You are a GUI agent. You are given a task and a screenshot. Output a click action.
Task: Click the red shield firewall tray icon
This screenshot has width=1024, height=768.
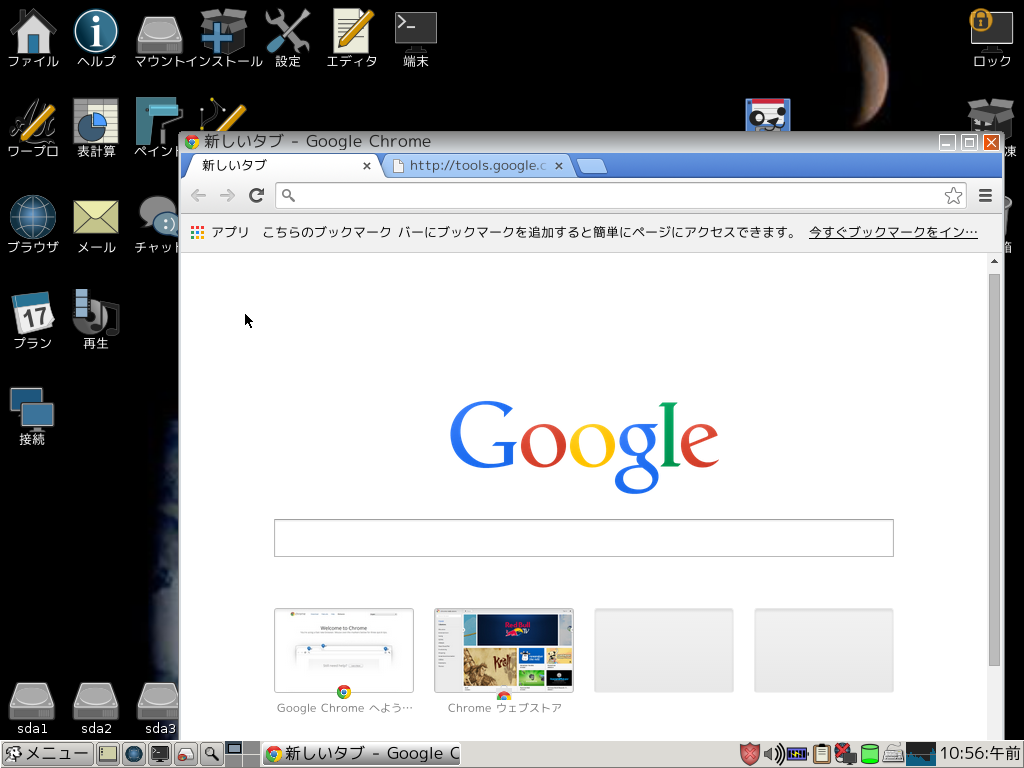[750, 754]
